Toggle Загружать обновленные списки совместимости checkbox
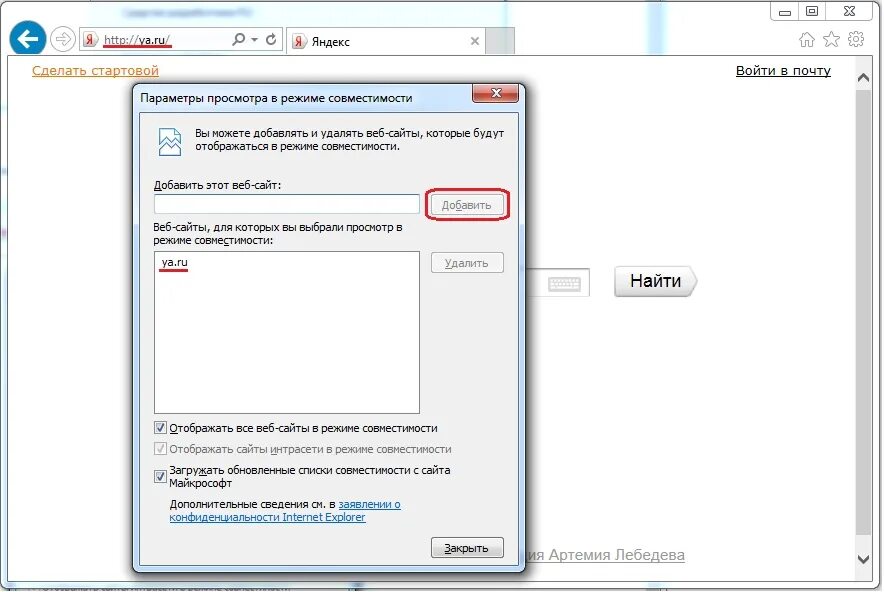This screenshot has height=592, width=884. click(x=161, y=476)
